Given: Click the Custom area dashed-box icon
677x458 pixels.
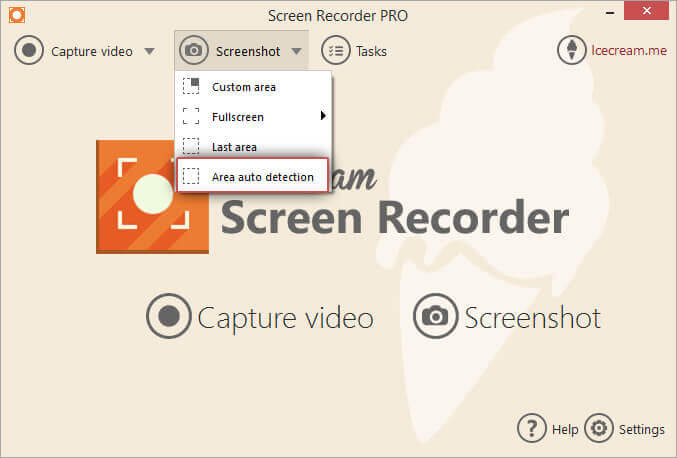Looking at the screenshot, I should pyautogui.click(x=191, y=86).
